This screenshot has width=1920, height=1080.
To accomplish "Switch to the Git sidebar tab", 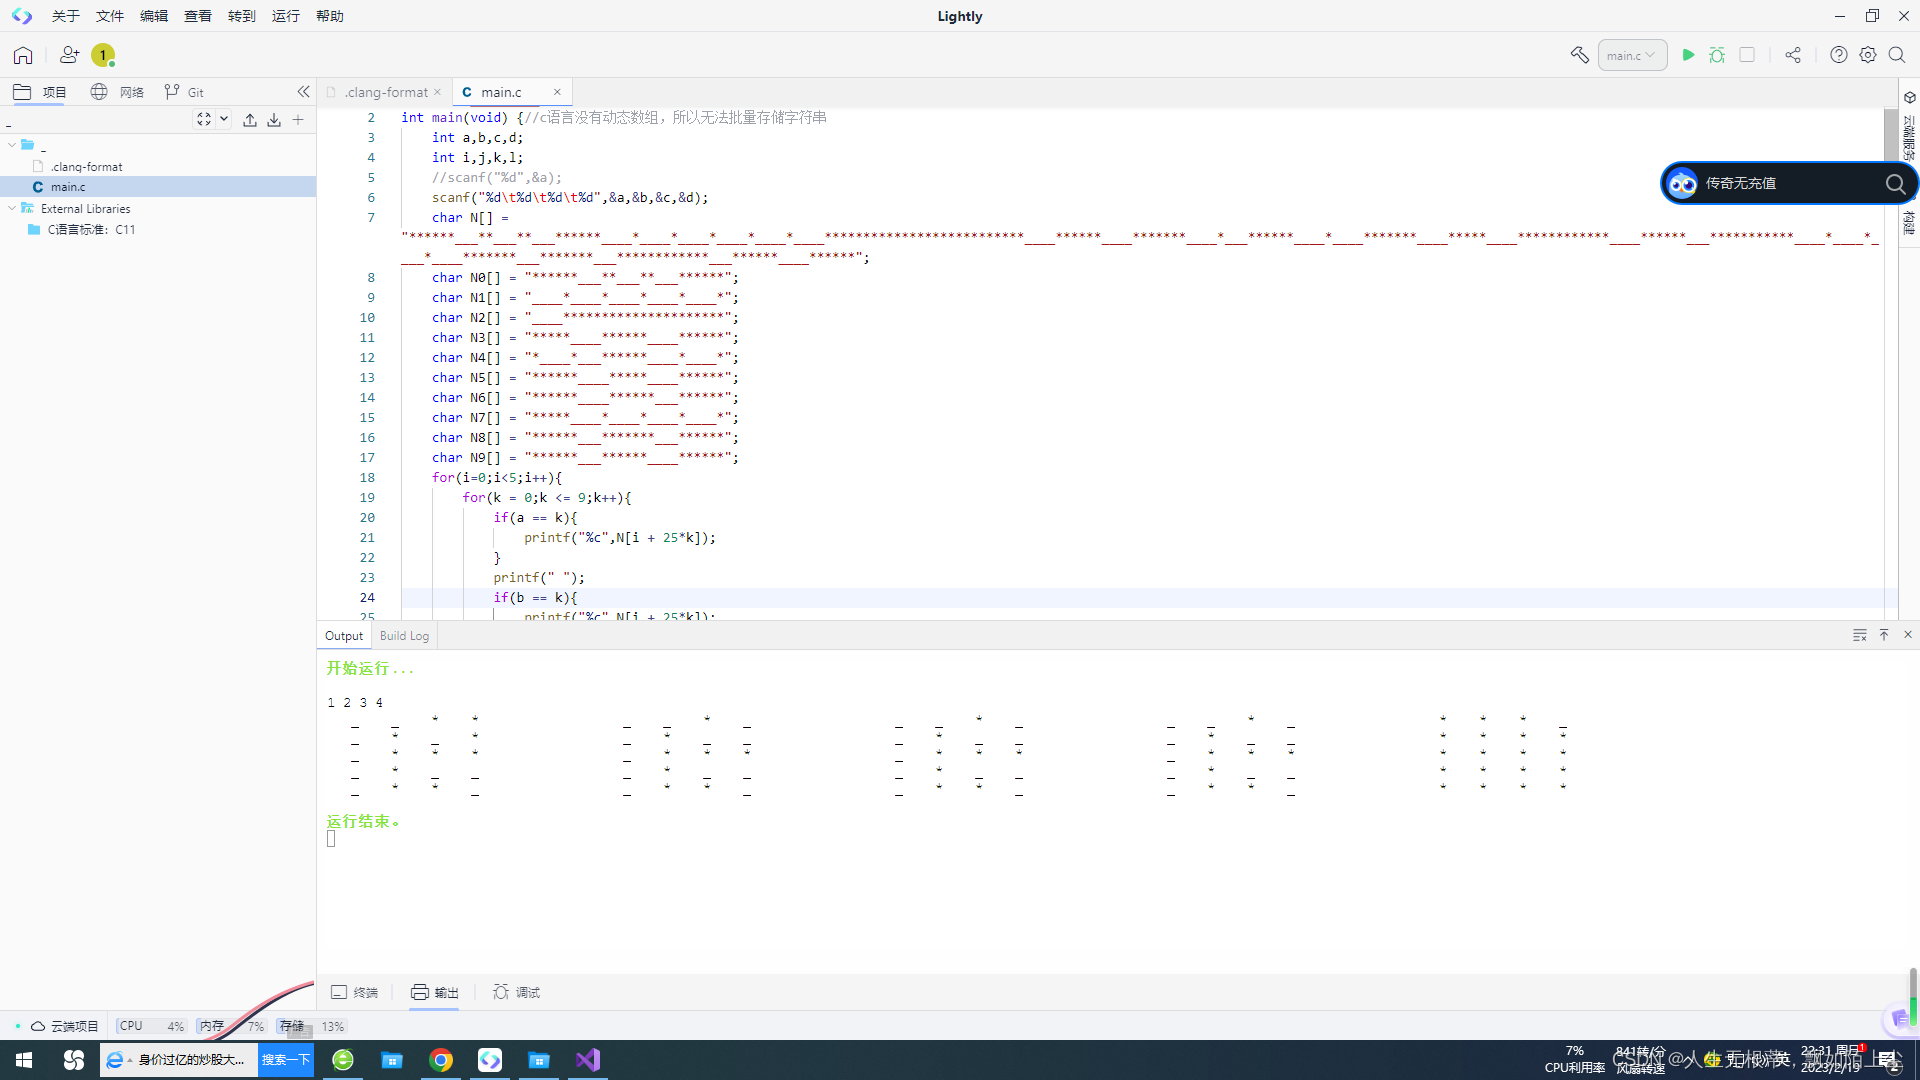I will (184, 92).
